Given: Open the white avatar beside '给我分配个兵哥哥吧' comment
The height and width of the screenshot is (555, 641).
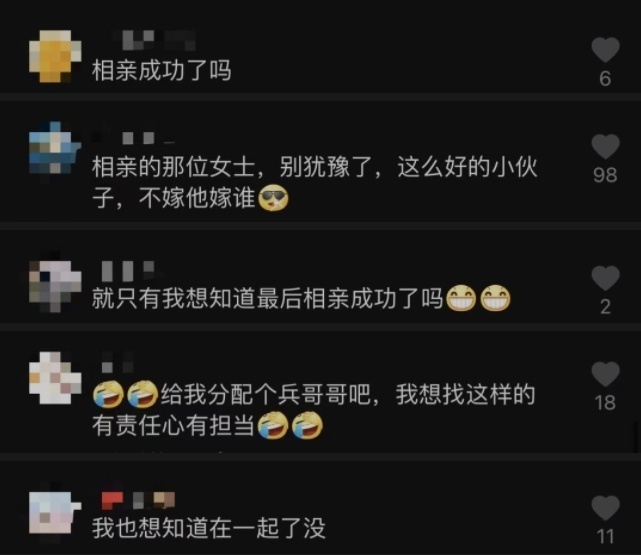Looking at the screenshot, I should (x=55, y=378).
